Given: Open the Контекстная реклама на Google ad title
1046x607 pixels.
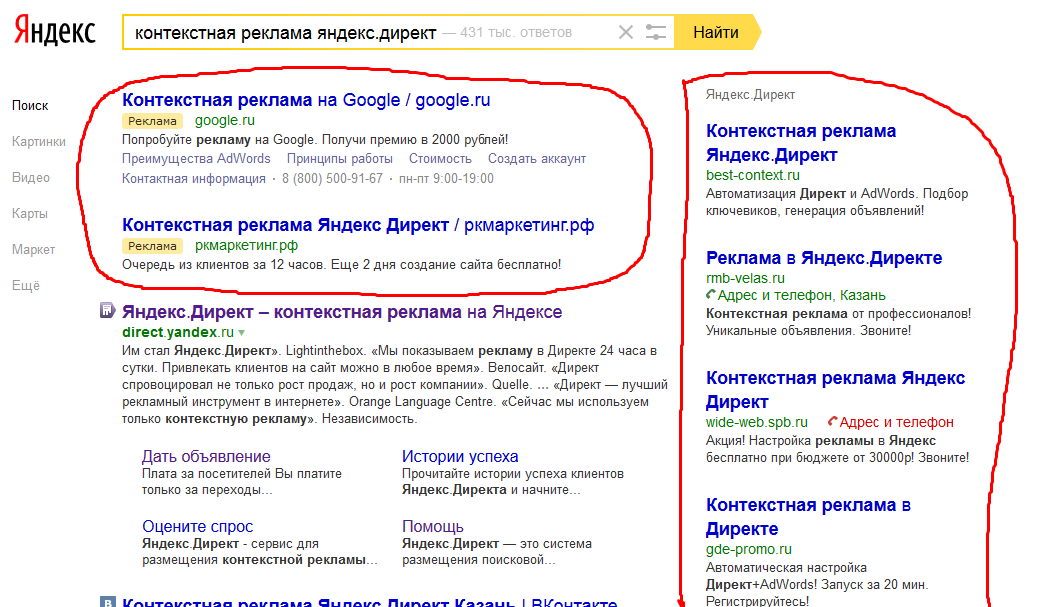Looking at the screenshot, I should (x=306, y=100).
